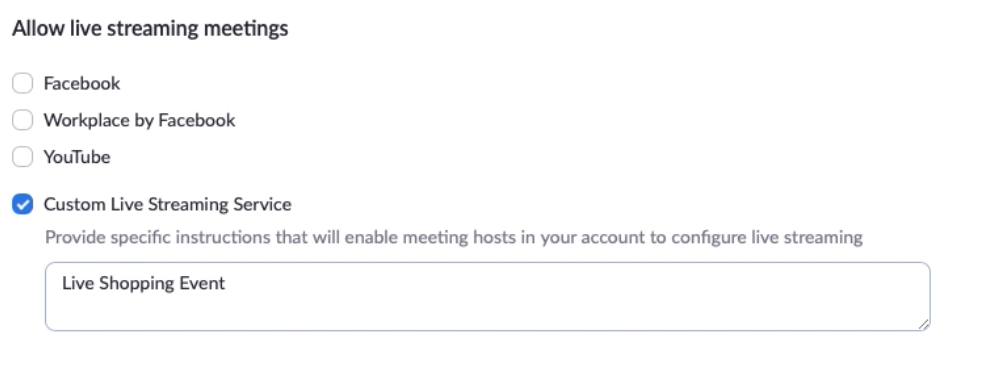Click the 'Allow live streaming meetings' heading
Screen dimensions: 990x384
coord(150,28)
